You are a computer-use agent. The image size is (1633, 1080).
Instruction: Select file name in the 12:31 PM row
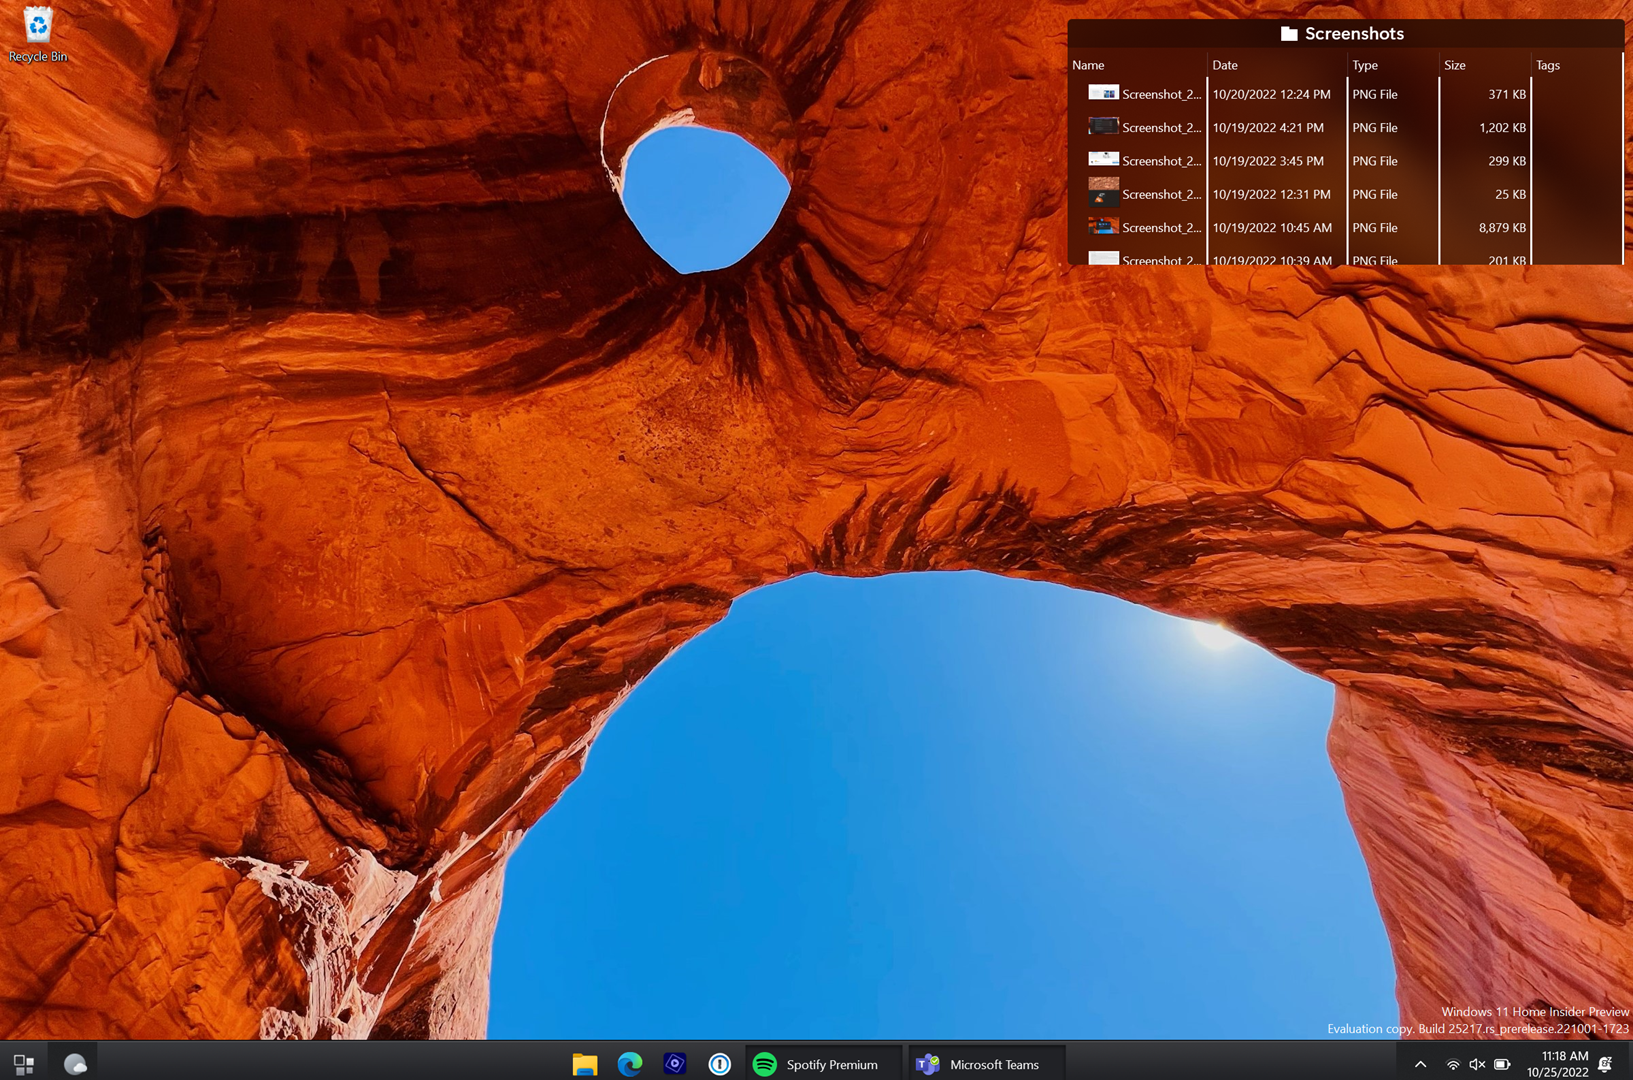pos(1161,195)
